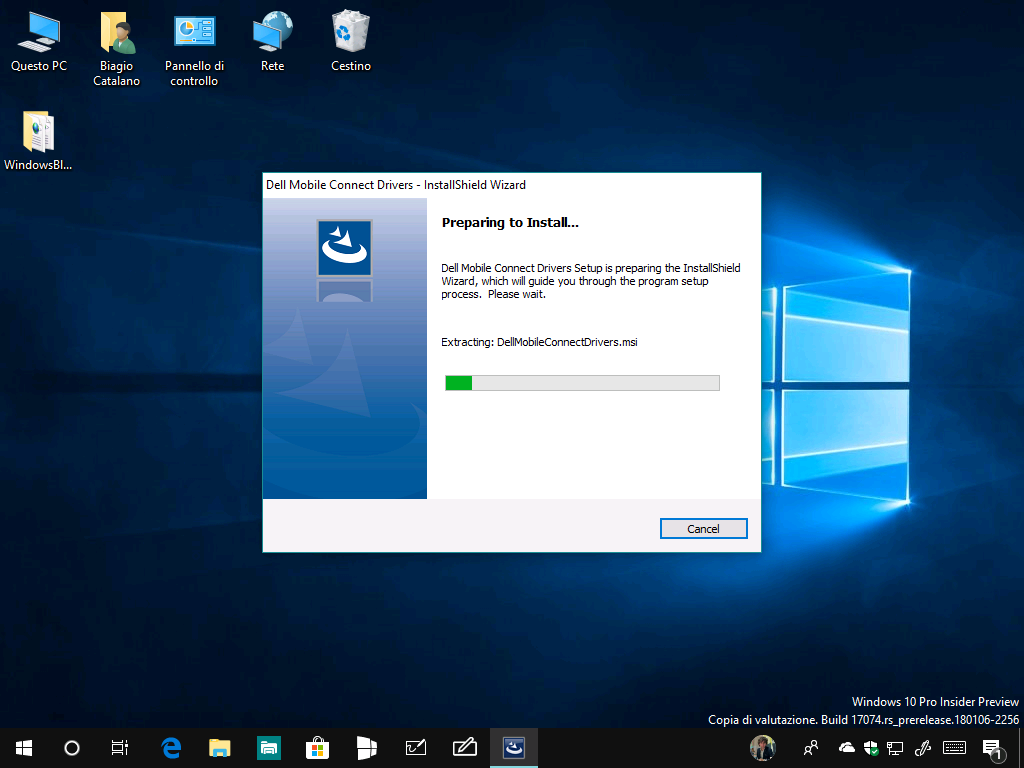Viewport: 1024px width, 768px height.
Task: Select the WindowsBl... folder on the desktop
Action: coord(38,140)
